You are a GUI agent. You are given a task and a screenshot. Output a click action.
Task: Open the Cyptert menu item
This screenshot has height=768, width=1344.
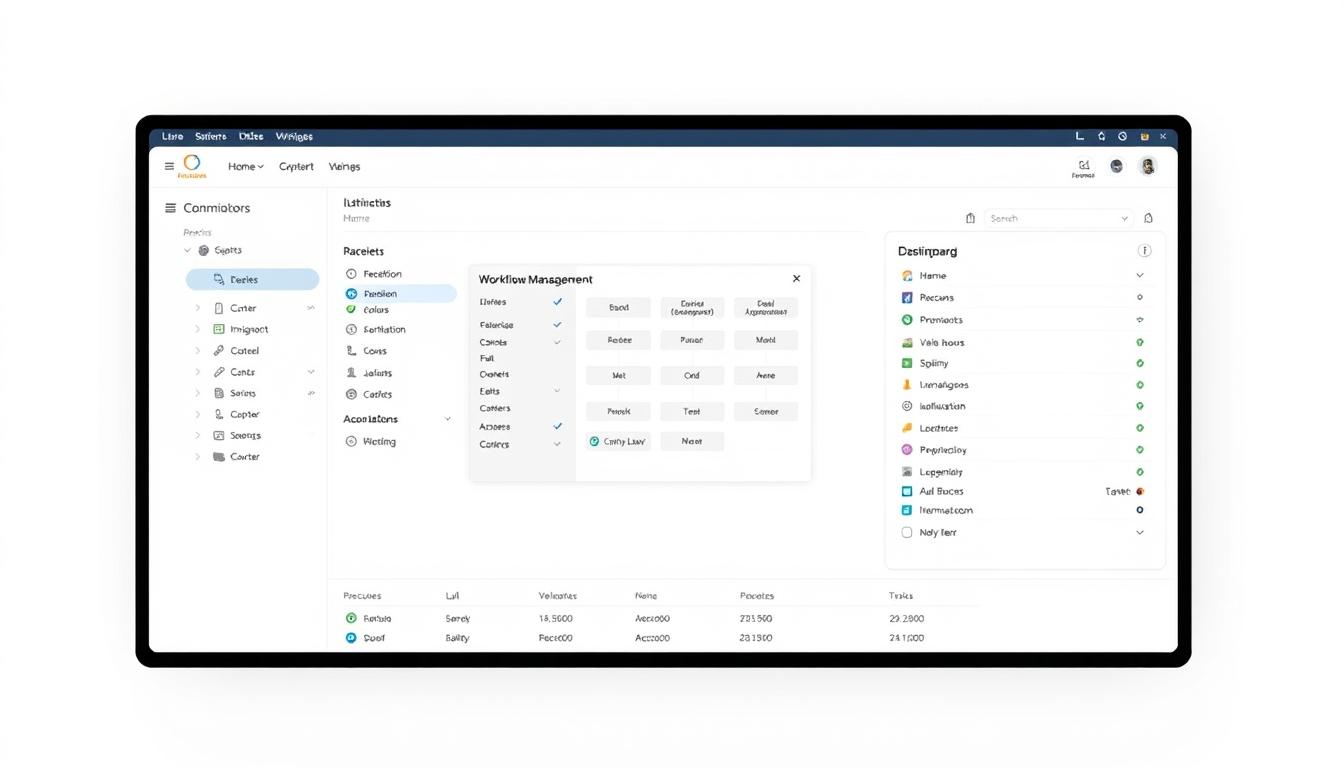(296, 167)
